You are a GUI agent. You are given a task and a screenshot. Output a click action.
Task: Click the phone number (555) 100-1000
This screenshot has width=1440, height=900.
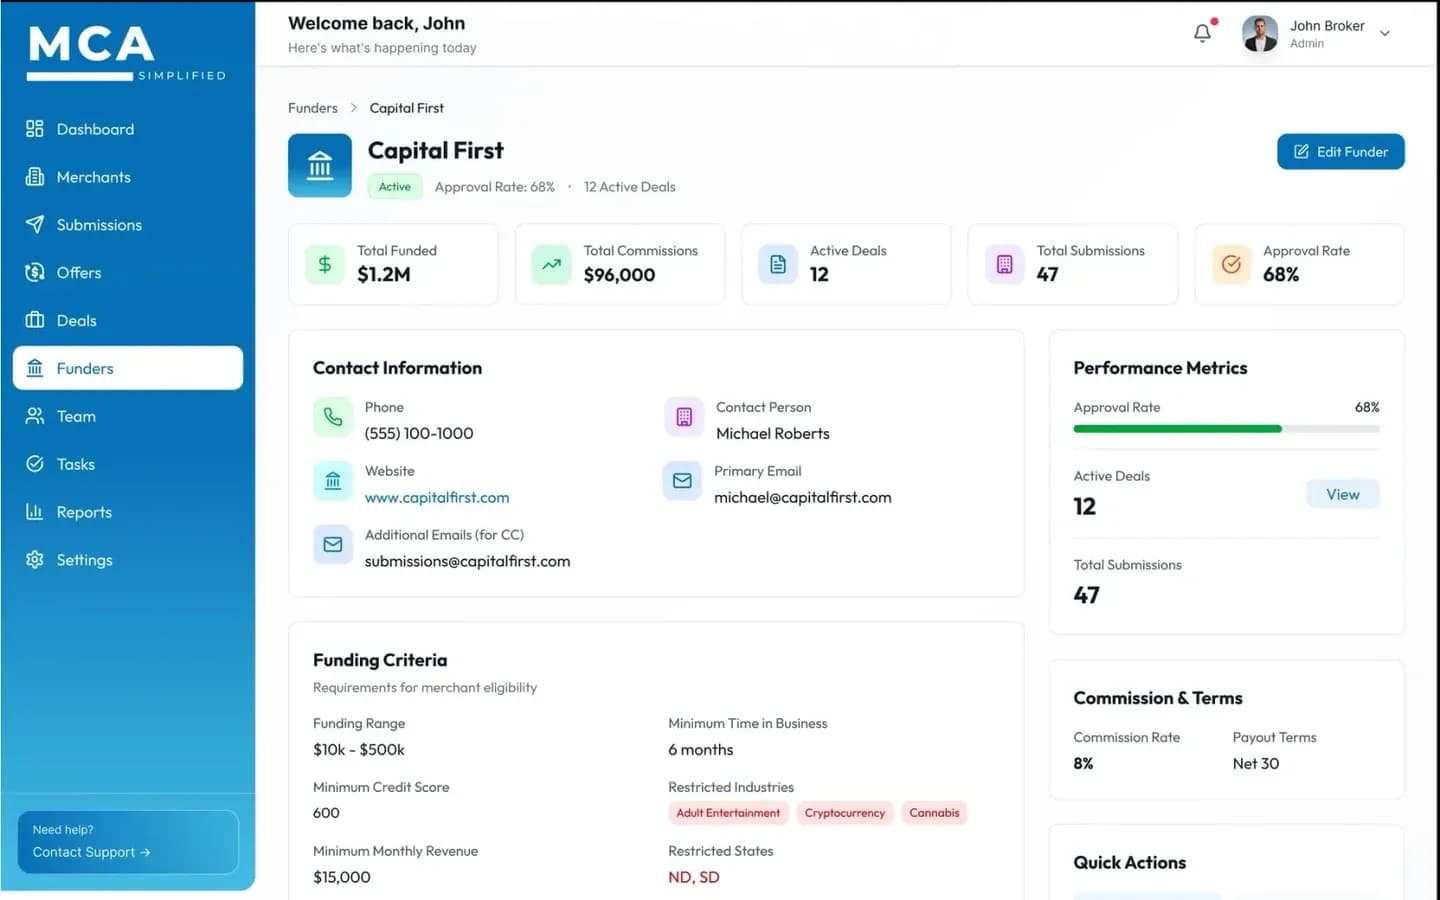pyautogui.click(x=419, y=433)
